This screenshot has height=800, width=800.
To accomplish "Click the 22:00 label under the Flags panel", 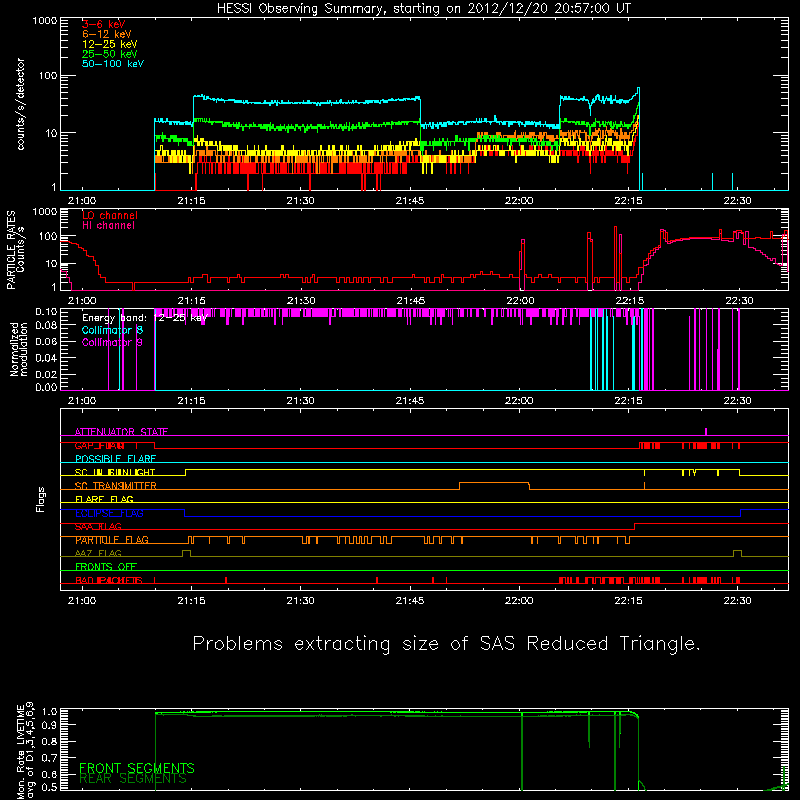I will click(519, 601).
